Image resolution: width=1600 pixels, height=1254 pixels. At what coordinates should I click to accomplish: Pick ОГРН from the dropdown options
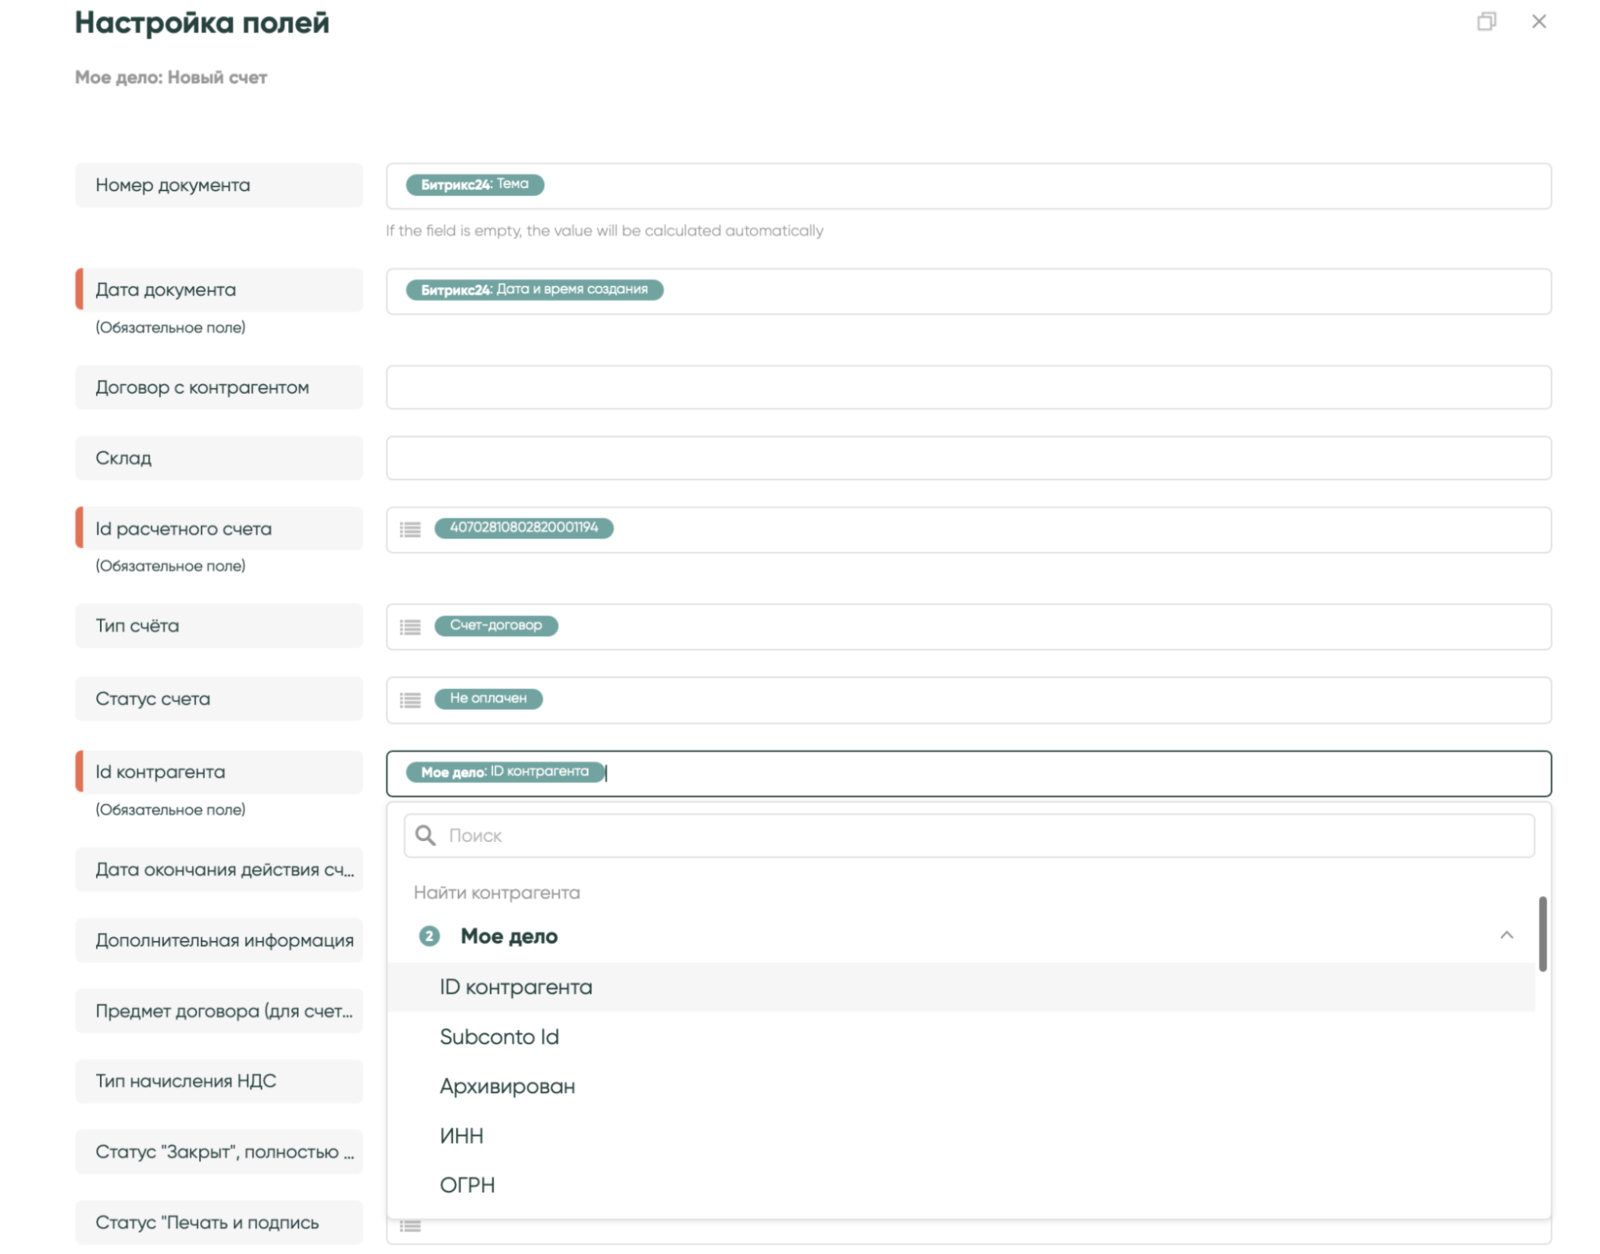coord(467,1185)
